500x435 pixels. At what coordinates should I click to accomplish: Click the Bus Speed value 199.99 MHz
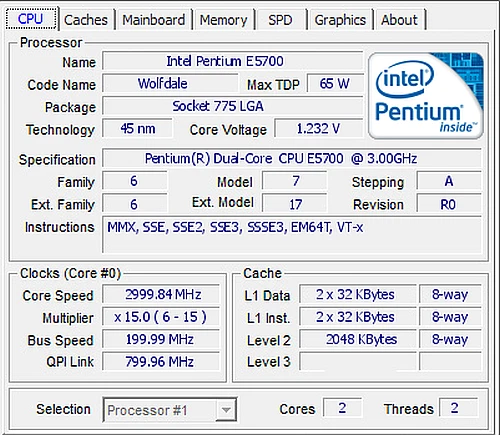[161, 340]
